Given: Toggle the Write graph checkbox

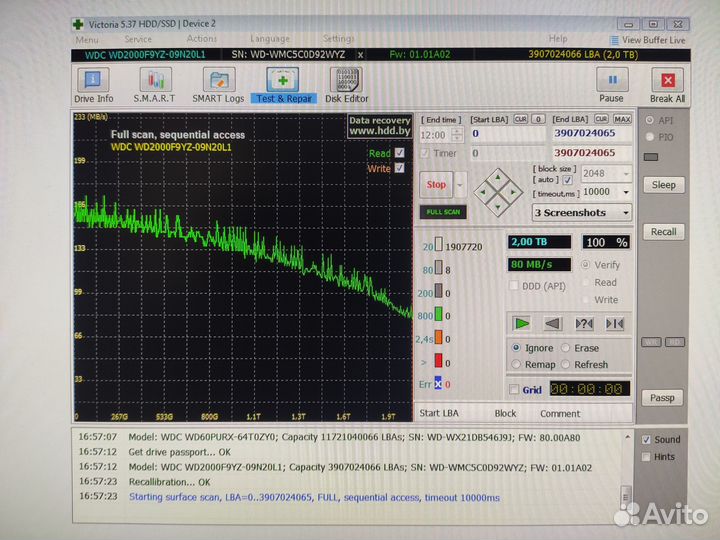Looking at the screenshot, I should (x=399, y=168).
